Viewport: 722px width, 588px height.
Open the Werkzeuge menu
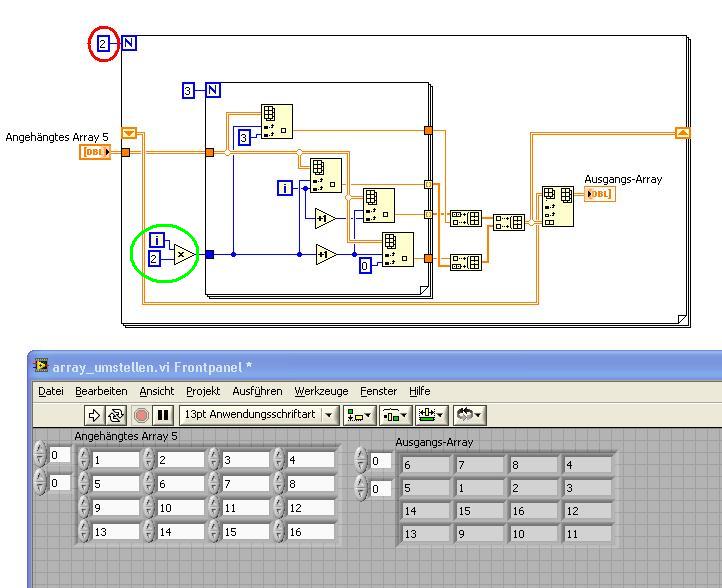320,391
